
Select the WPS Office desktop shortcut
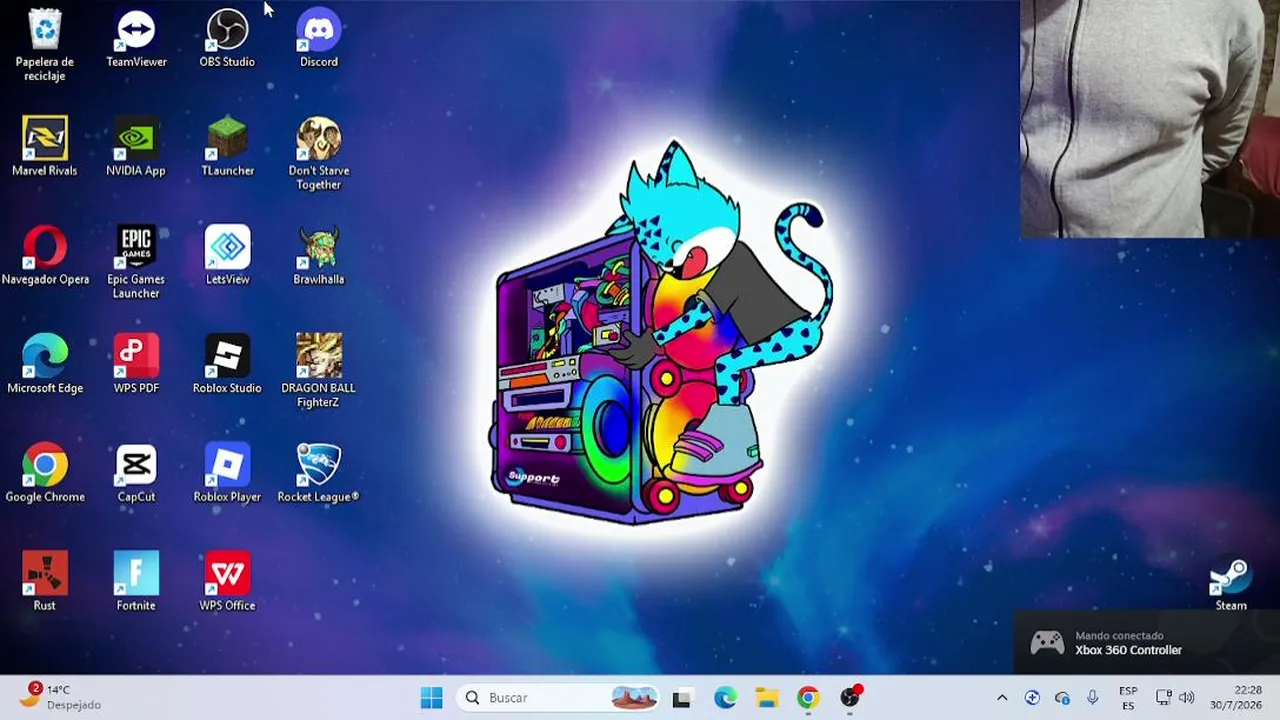tap(227, 582)
